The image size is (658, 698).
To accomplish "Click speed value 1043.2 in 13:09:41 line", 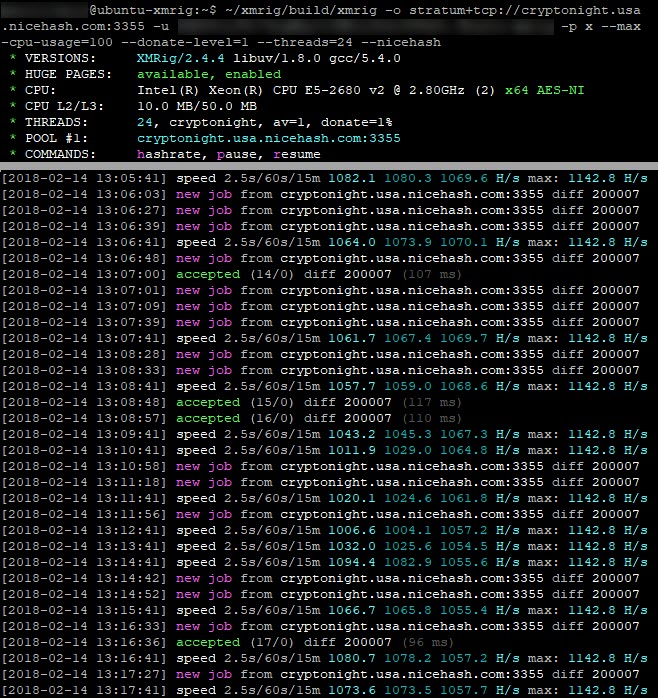I will pos(352,435).
